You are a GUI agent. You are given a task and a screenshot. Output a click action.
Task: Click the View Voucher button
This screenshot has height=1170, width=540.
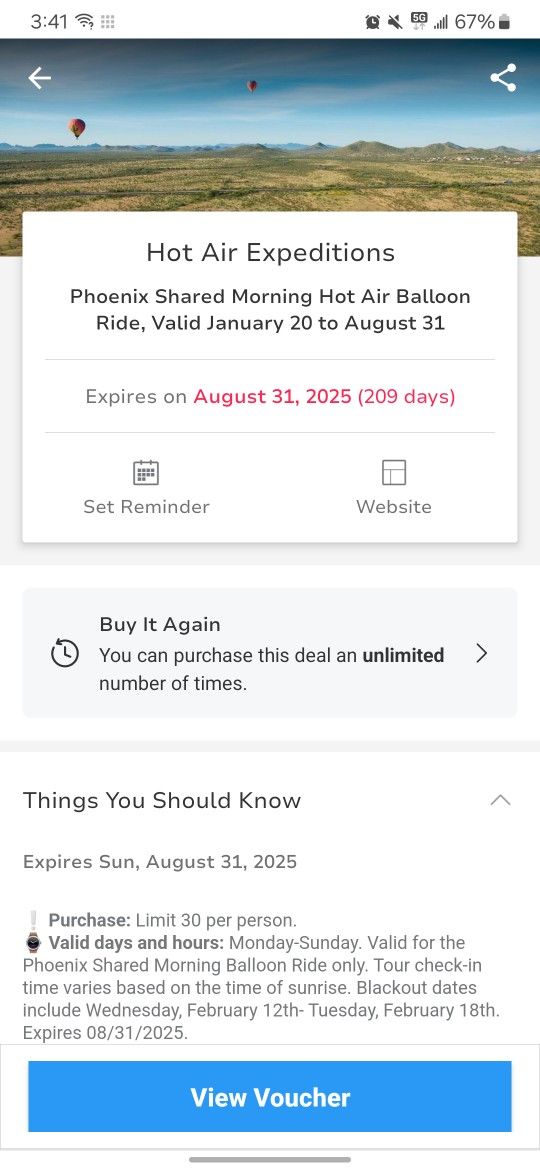tap(270, 1097)
